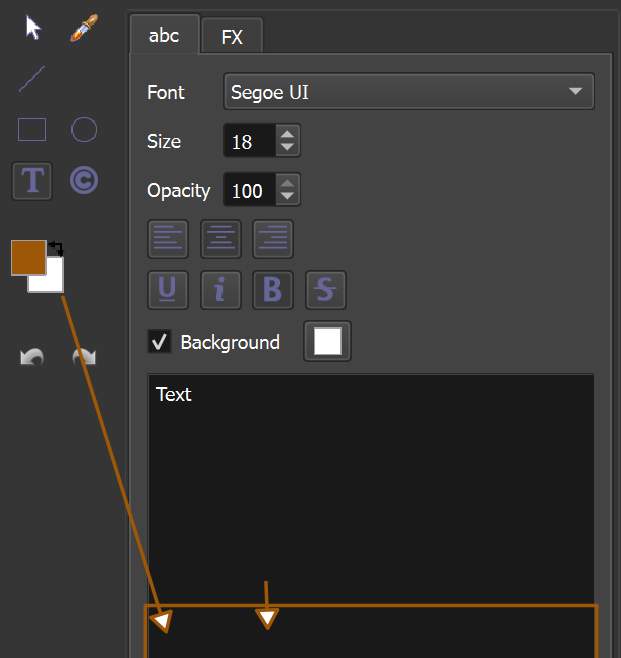Center align the text
Viewport: 621px width, 658px height.
click(x=221, y=238)
